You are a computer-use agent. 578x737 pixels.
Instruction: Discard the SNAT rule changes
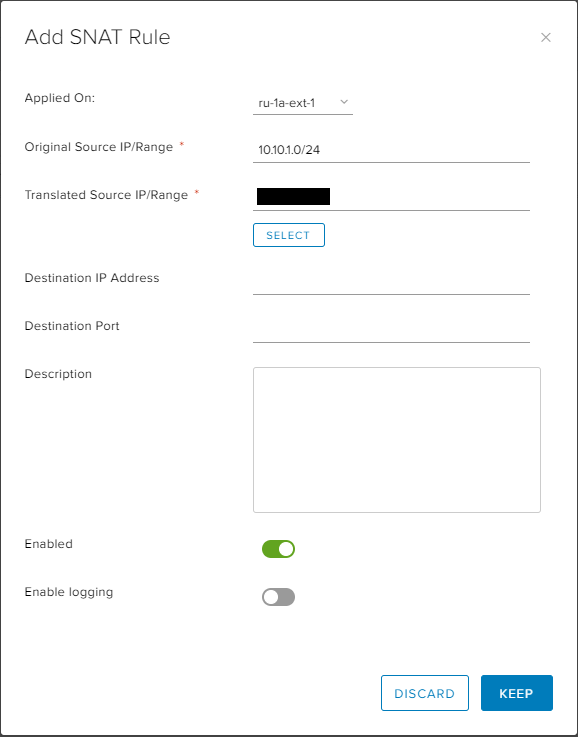point(425,693)
